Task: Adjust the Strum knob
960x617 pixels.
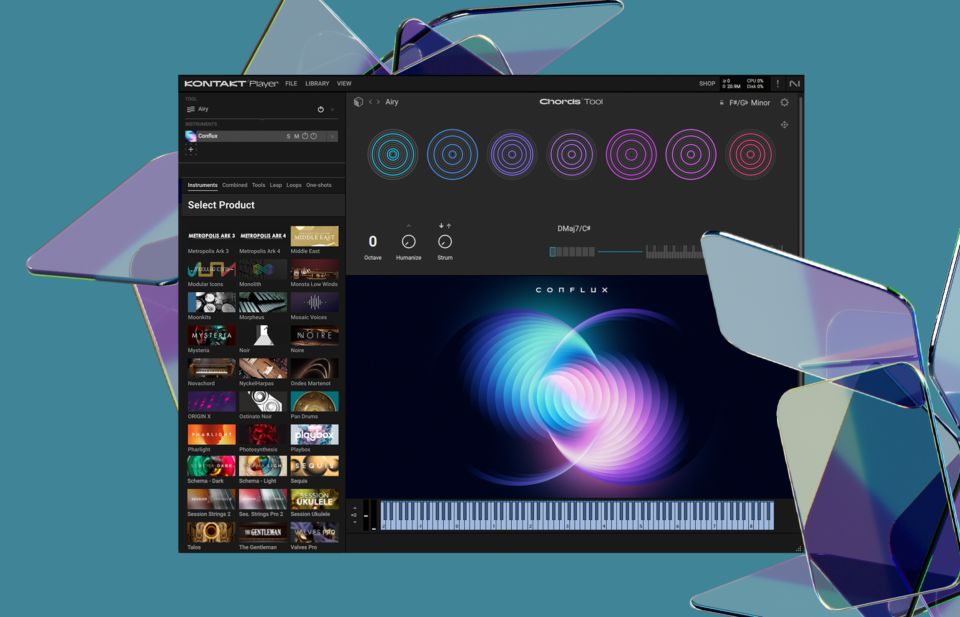Action: 443,239
